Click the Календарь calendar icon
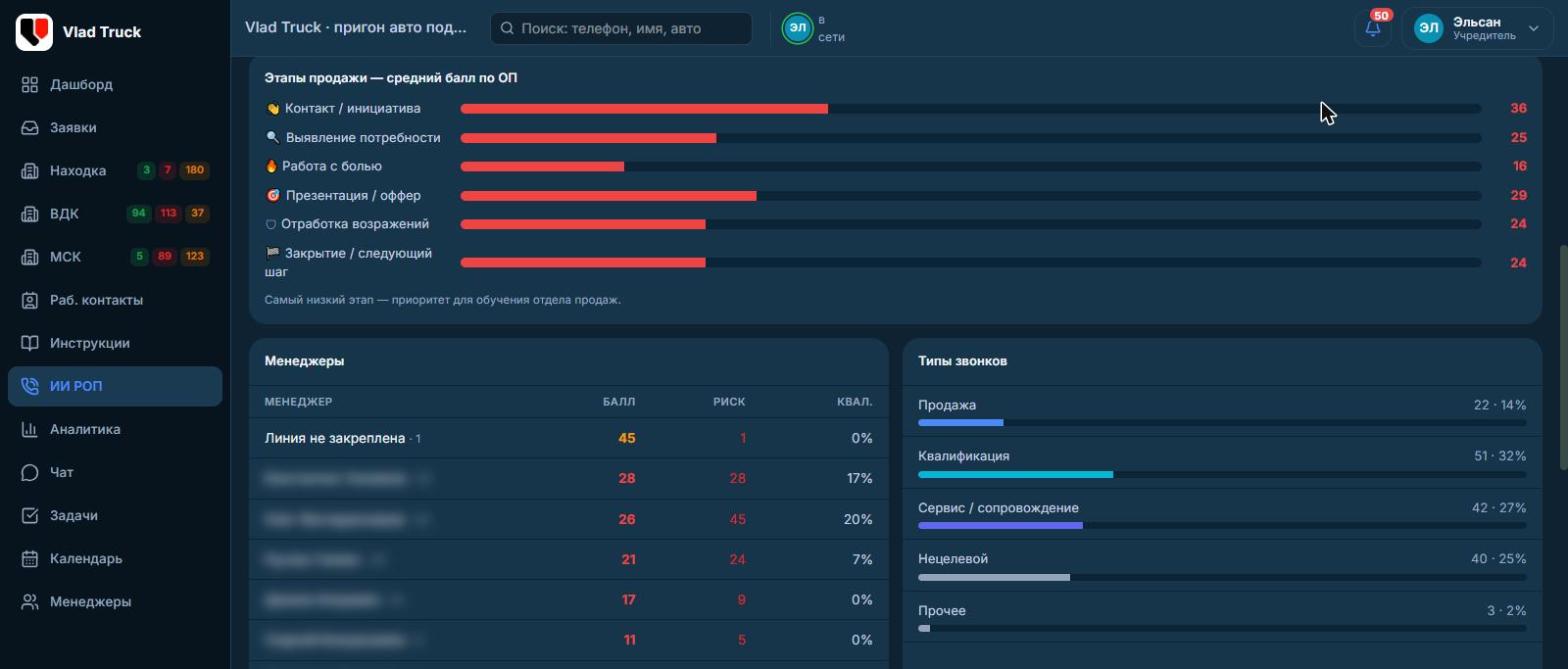This screenshot has width=1568, height=669. click(x=30, y=558)
